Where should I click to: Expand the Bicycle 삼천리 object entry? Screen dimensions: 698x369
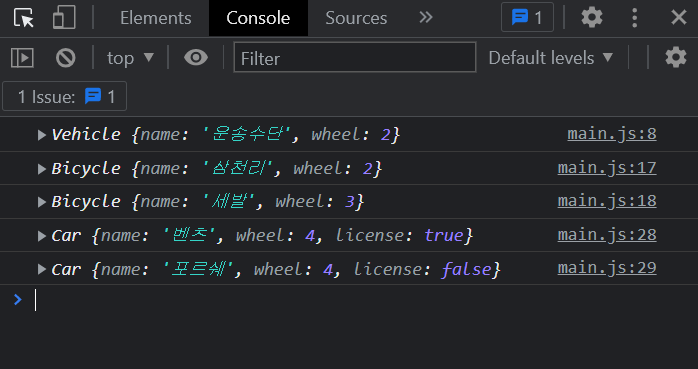41,169
